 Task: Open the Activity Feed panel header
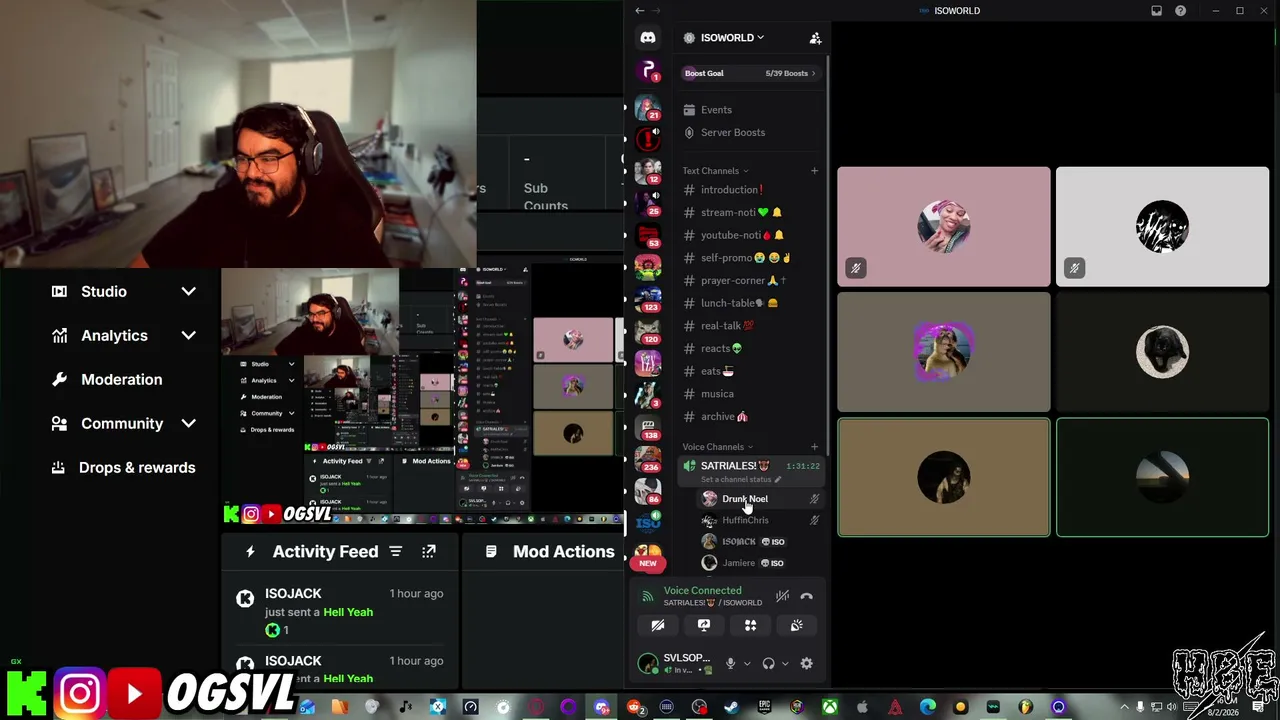[325, 552]
